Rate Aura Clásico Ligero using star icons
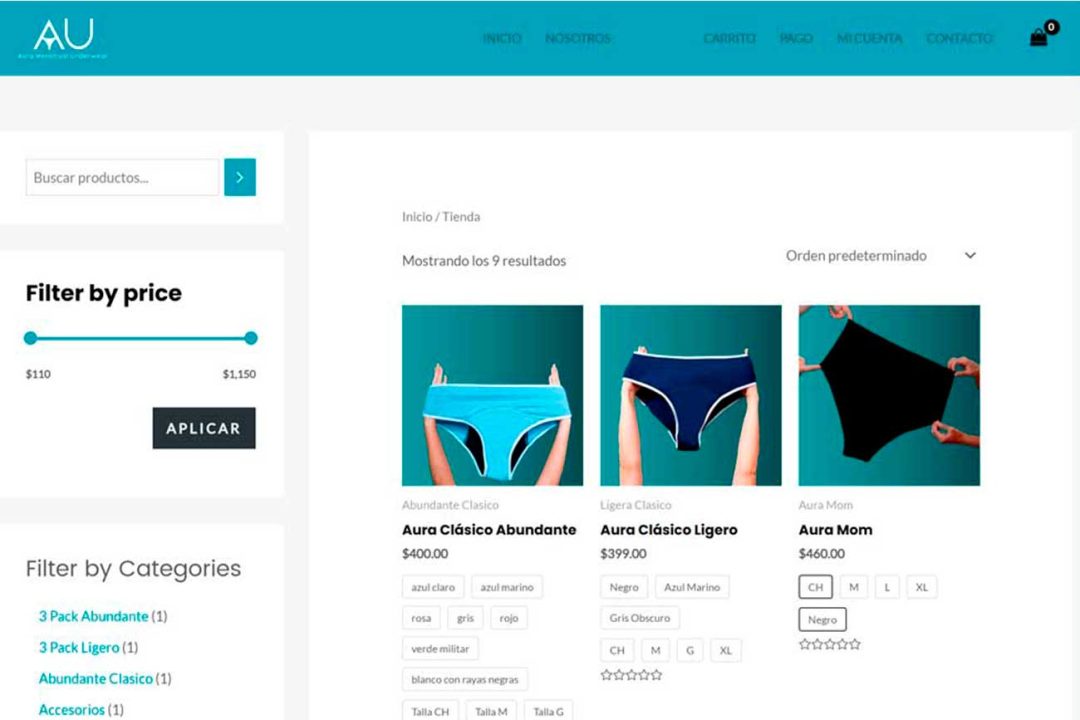Screen dimensions: 1080x720 631,675
